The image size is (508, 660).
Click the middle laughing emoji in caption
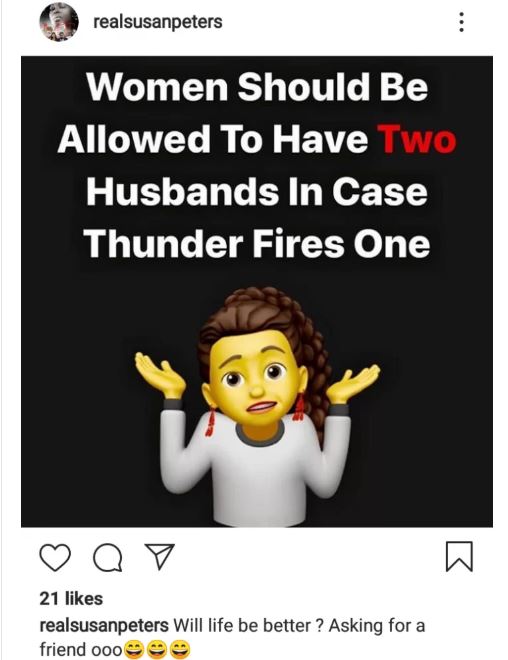point(156,649)
